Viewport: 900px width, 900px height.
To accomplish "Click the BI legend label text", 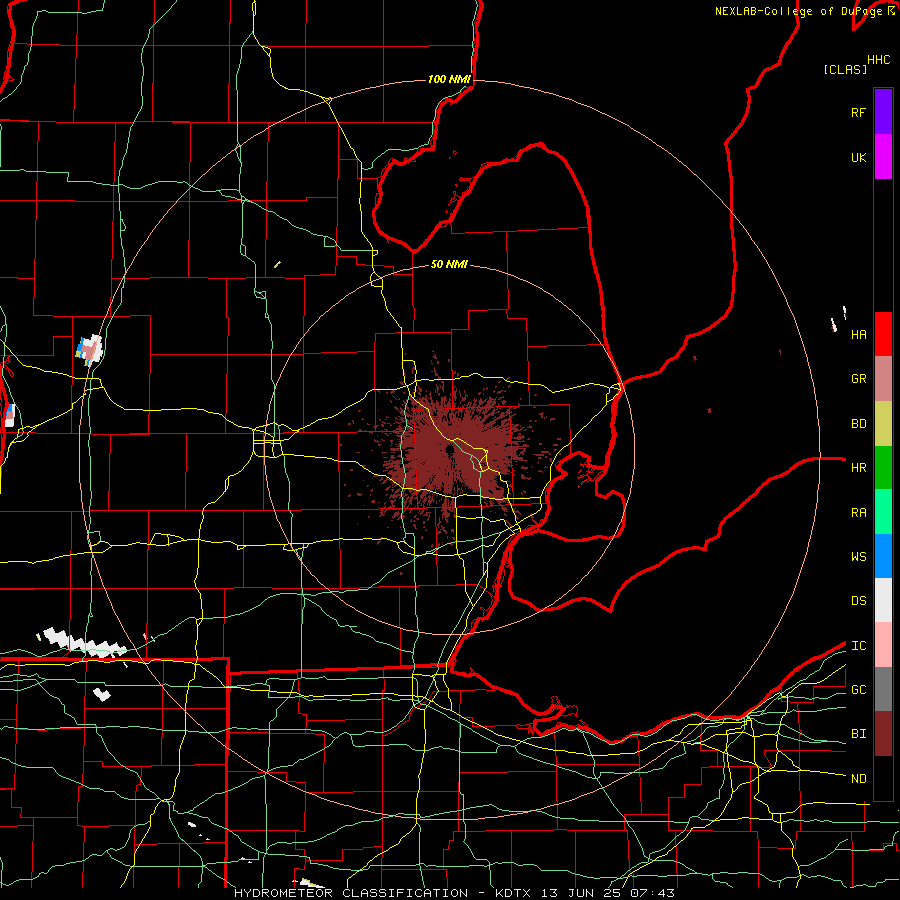I will (x=859, y=734).
